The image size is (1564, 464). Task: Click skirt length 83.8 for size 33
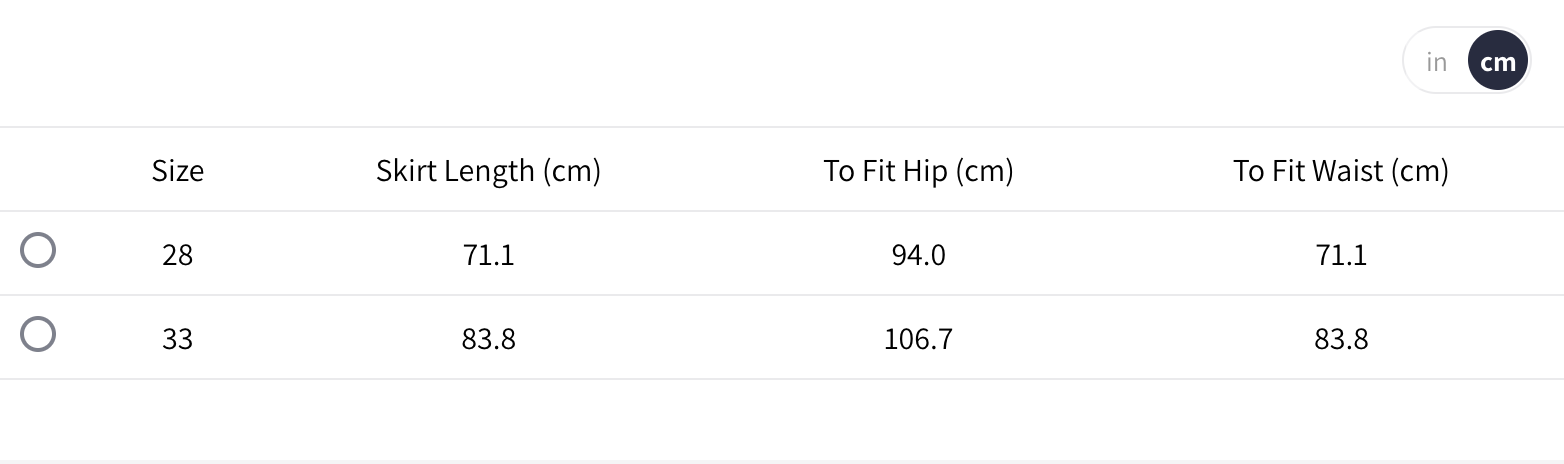point(488,340)
